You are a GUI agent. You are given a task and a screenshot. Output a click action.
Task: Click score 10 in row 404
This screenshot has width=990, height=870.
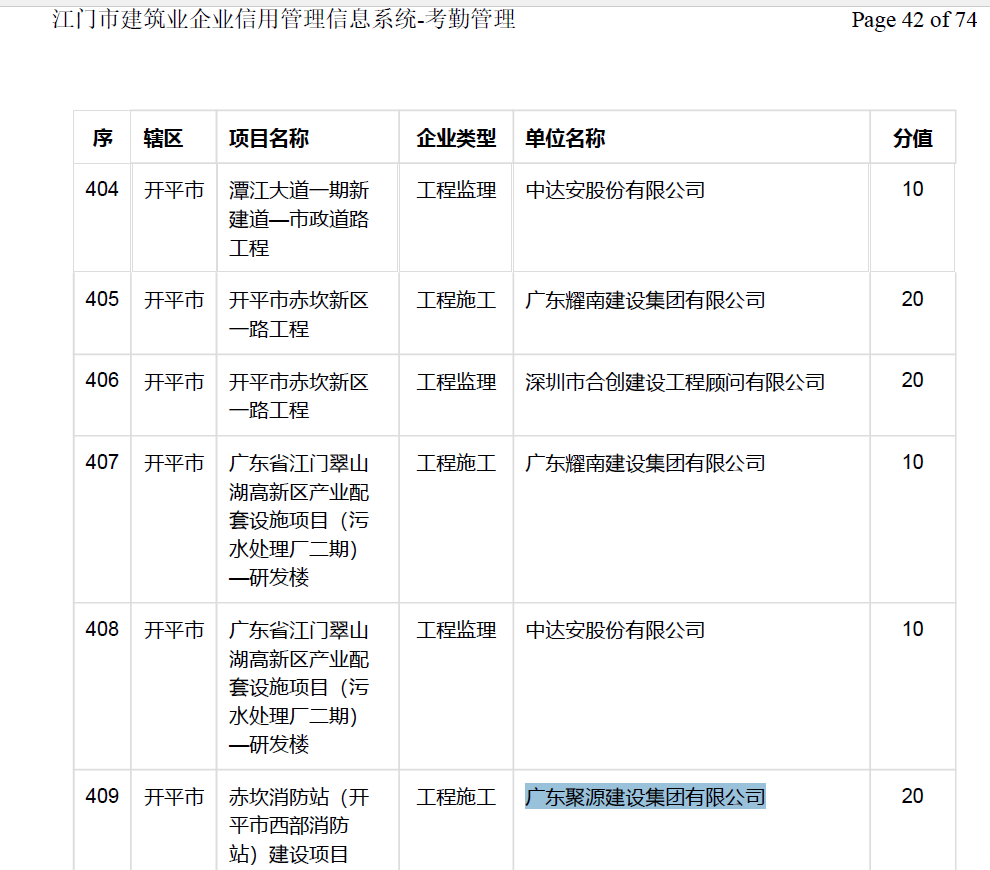coord(912,189)
